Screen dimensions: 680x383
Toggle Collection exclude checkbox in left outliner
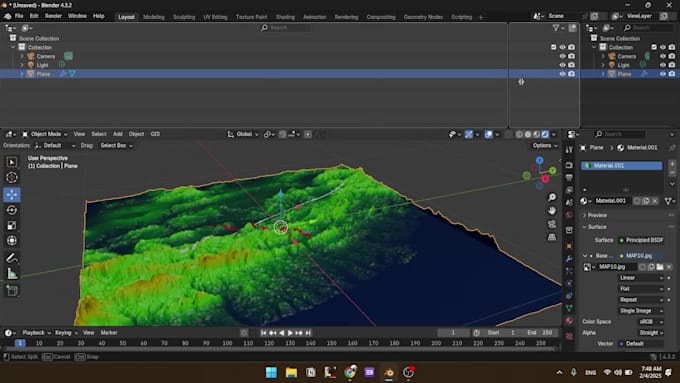point(553,47)
